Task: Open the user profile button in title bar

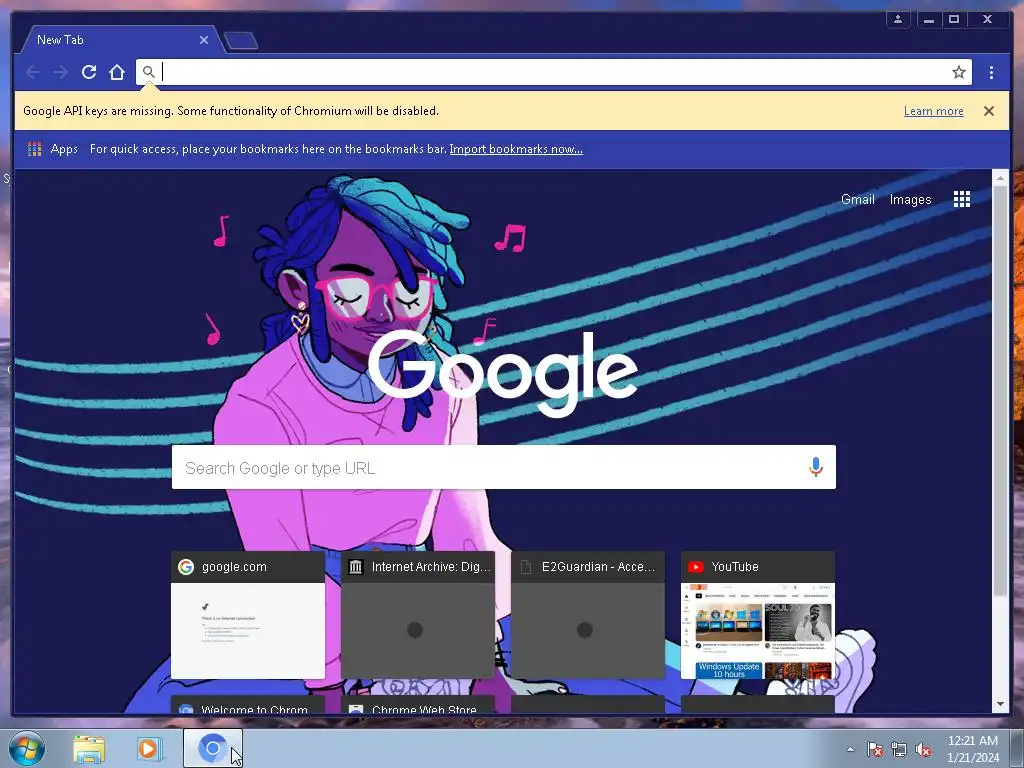Action: (x=898, y=19)
